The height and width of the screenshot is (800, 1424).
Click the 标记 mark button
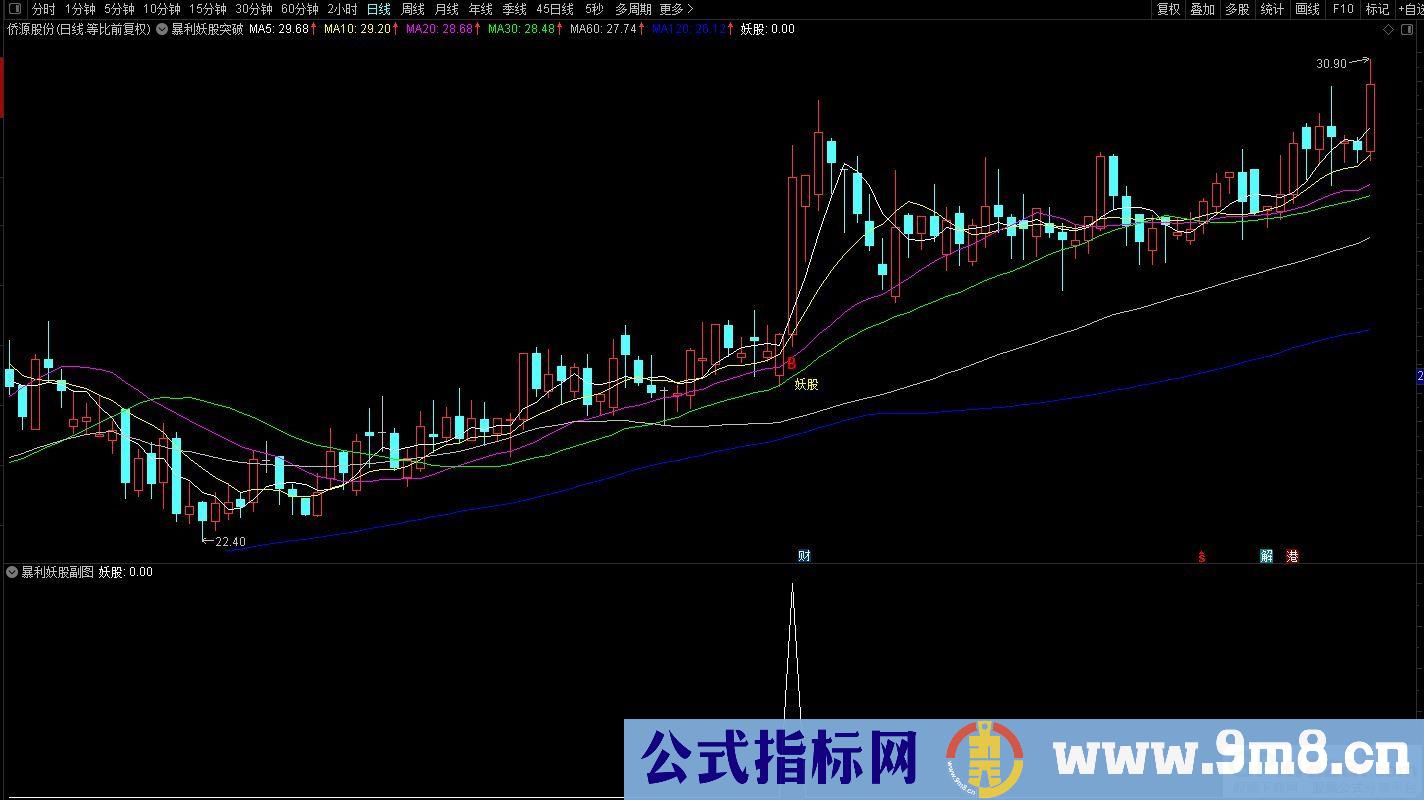click(x=1377, y=9)
